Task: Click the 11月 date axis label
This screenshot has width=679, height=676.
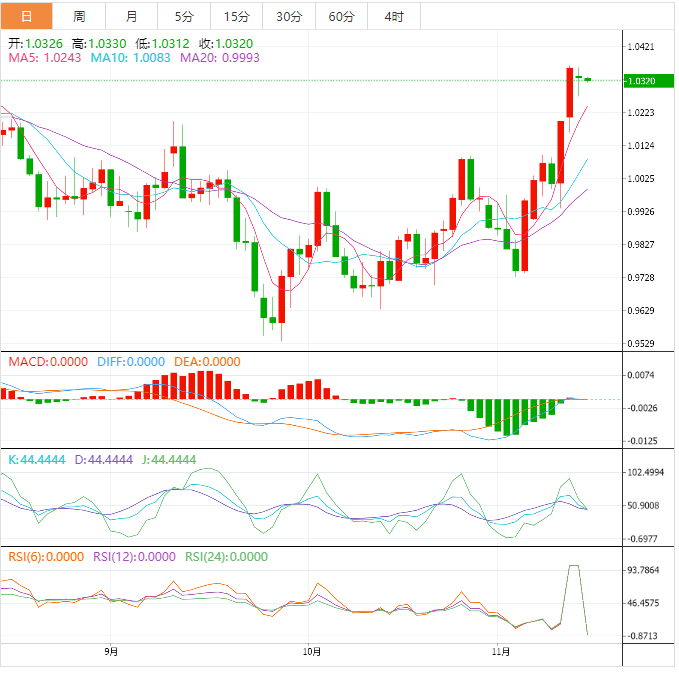Action: tap(501, 651)
